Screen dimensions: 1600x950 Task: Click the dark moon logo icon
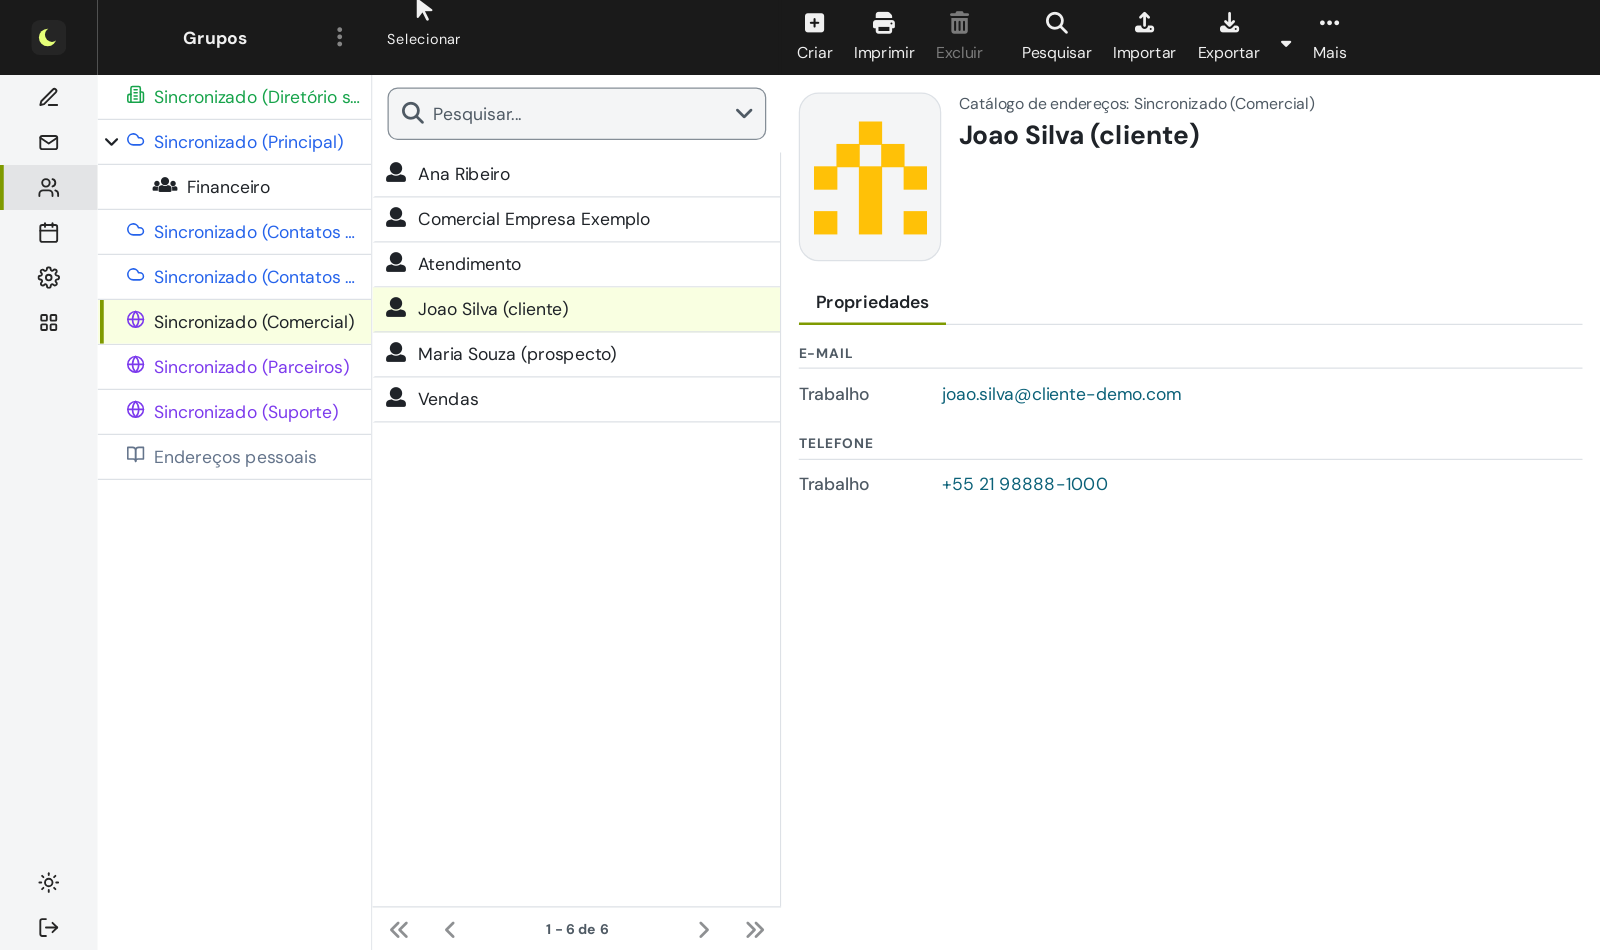point(48,38)
